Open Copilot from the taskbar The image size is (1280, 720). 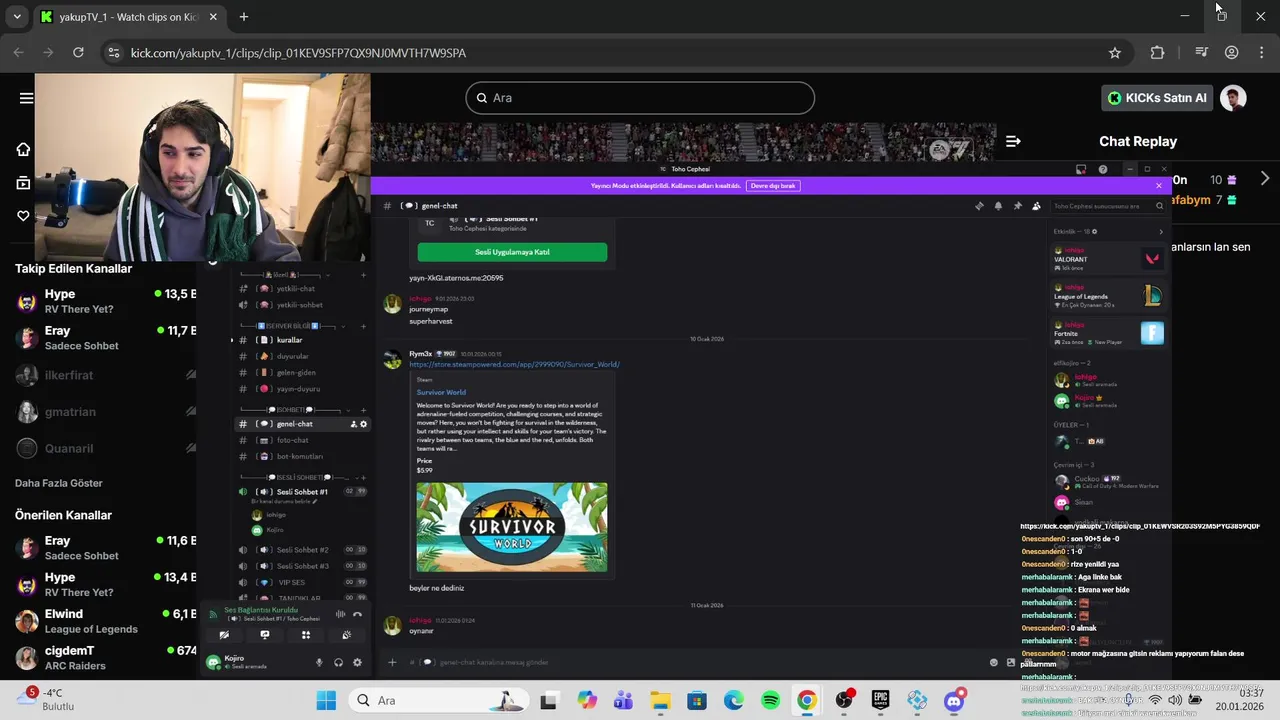click(x=587, y=700)
